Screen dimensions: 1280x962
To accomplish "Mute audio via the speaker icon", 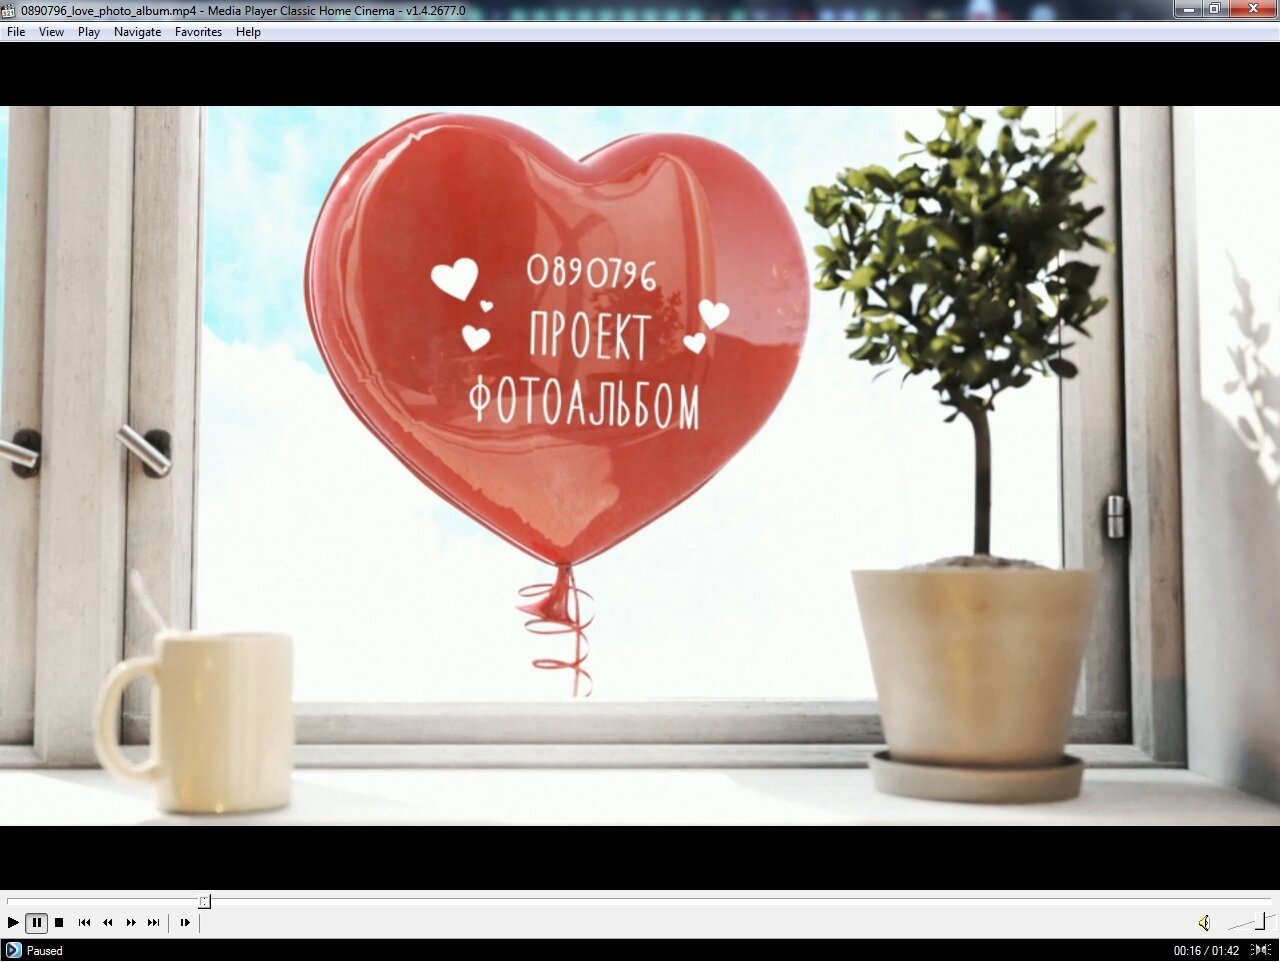I will (1204, 923).
